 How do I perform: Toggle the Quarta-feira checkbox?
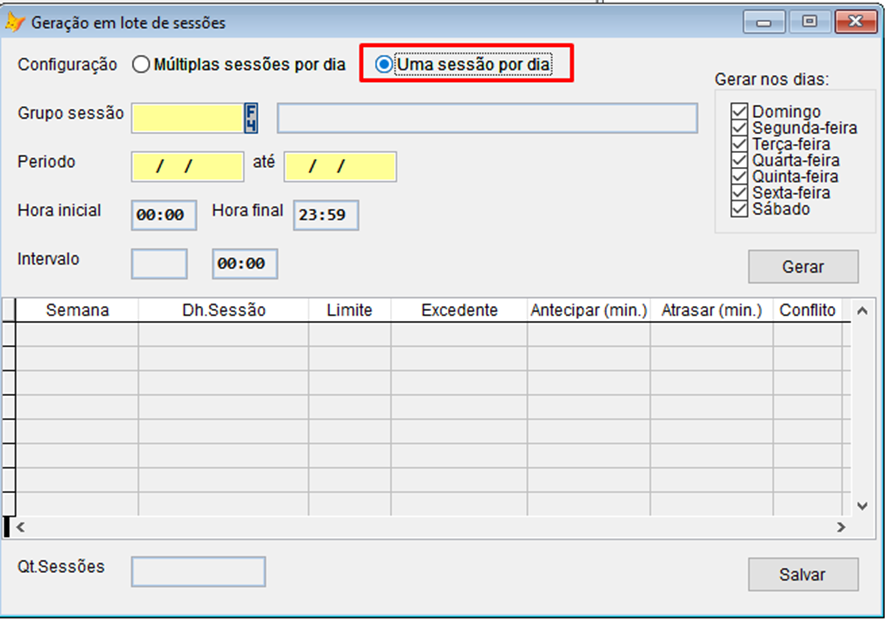(739, 160)
